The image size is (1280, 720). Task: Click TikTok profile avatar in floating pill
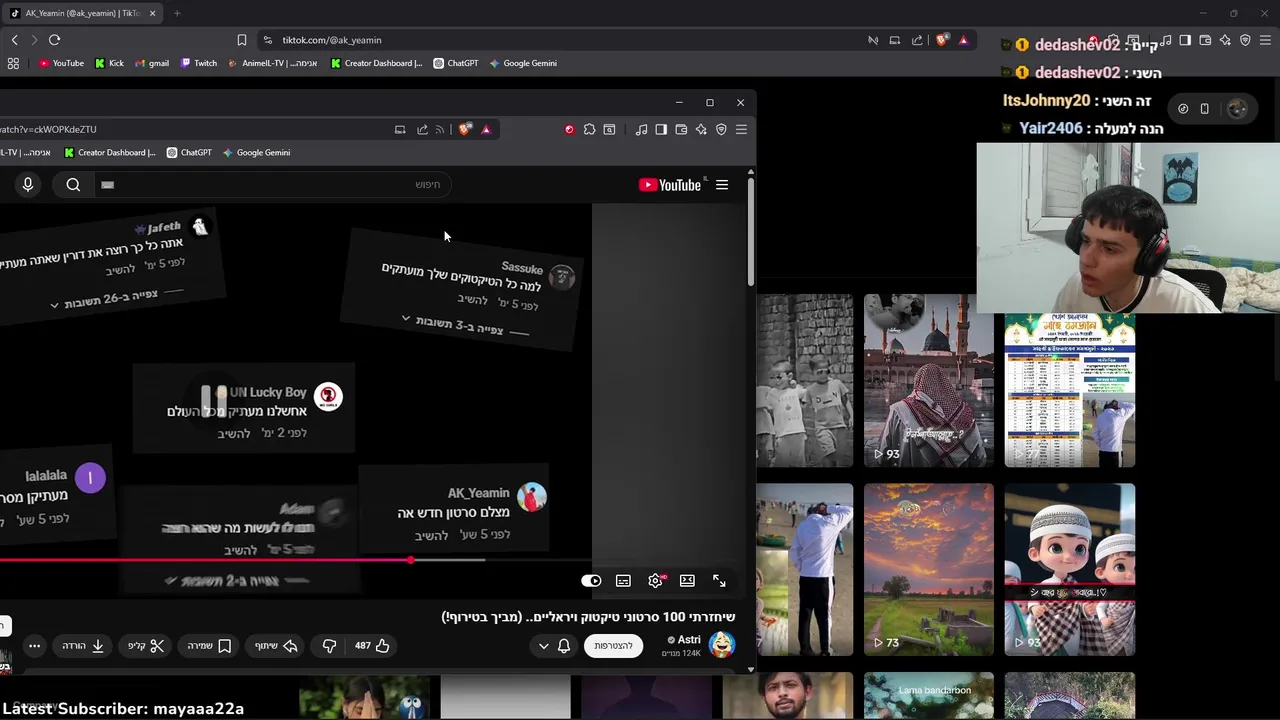1237,109
